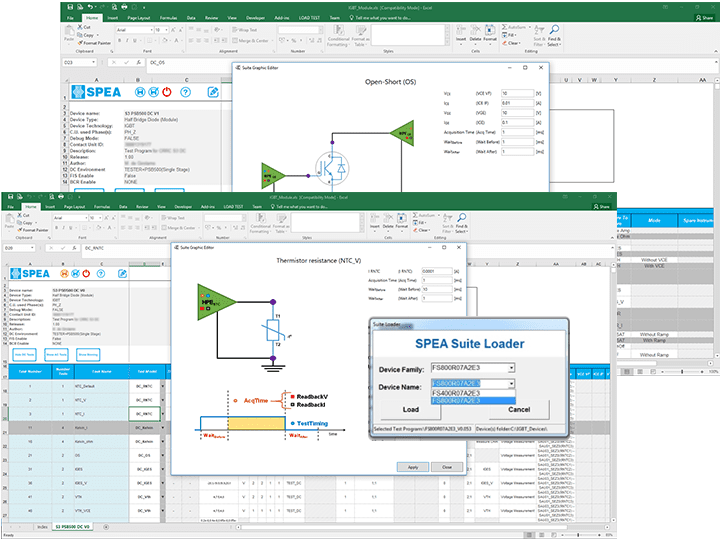Pick highlighted FS800R07A2E3 in the Device Name list
Screen dimensions: 720x540
[473, 401]
